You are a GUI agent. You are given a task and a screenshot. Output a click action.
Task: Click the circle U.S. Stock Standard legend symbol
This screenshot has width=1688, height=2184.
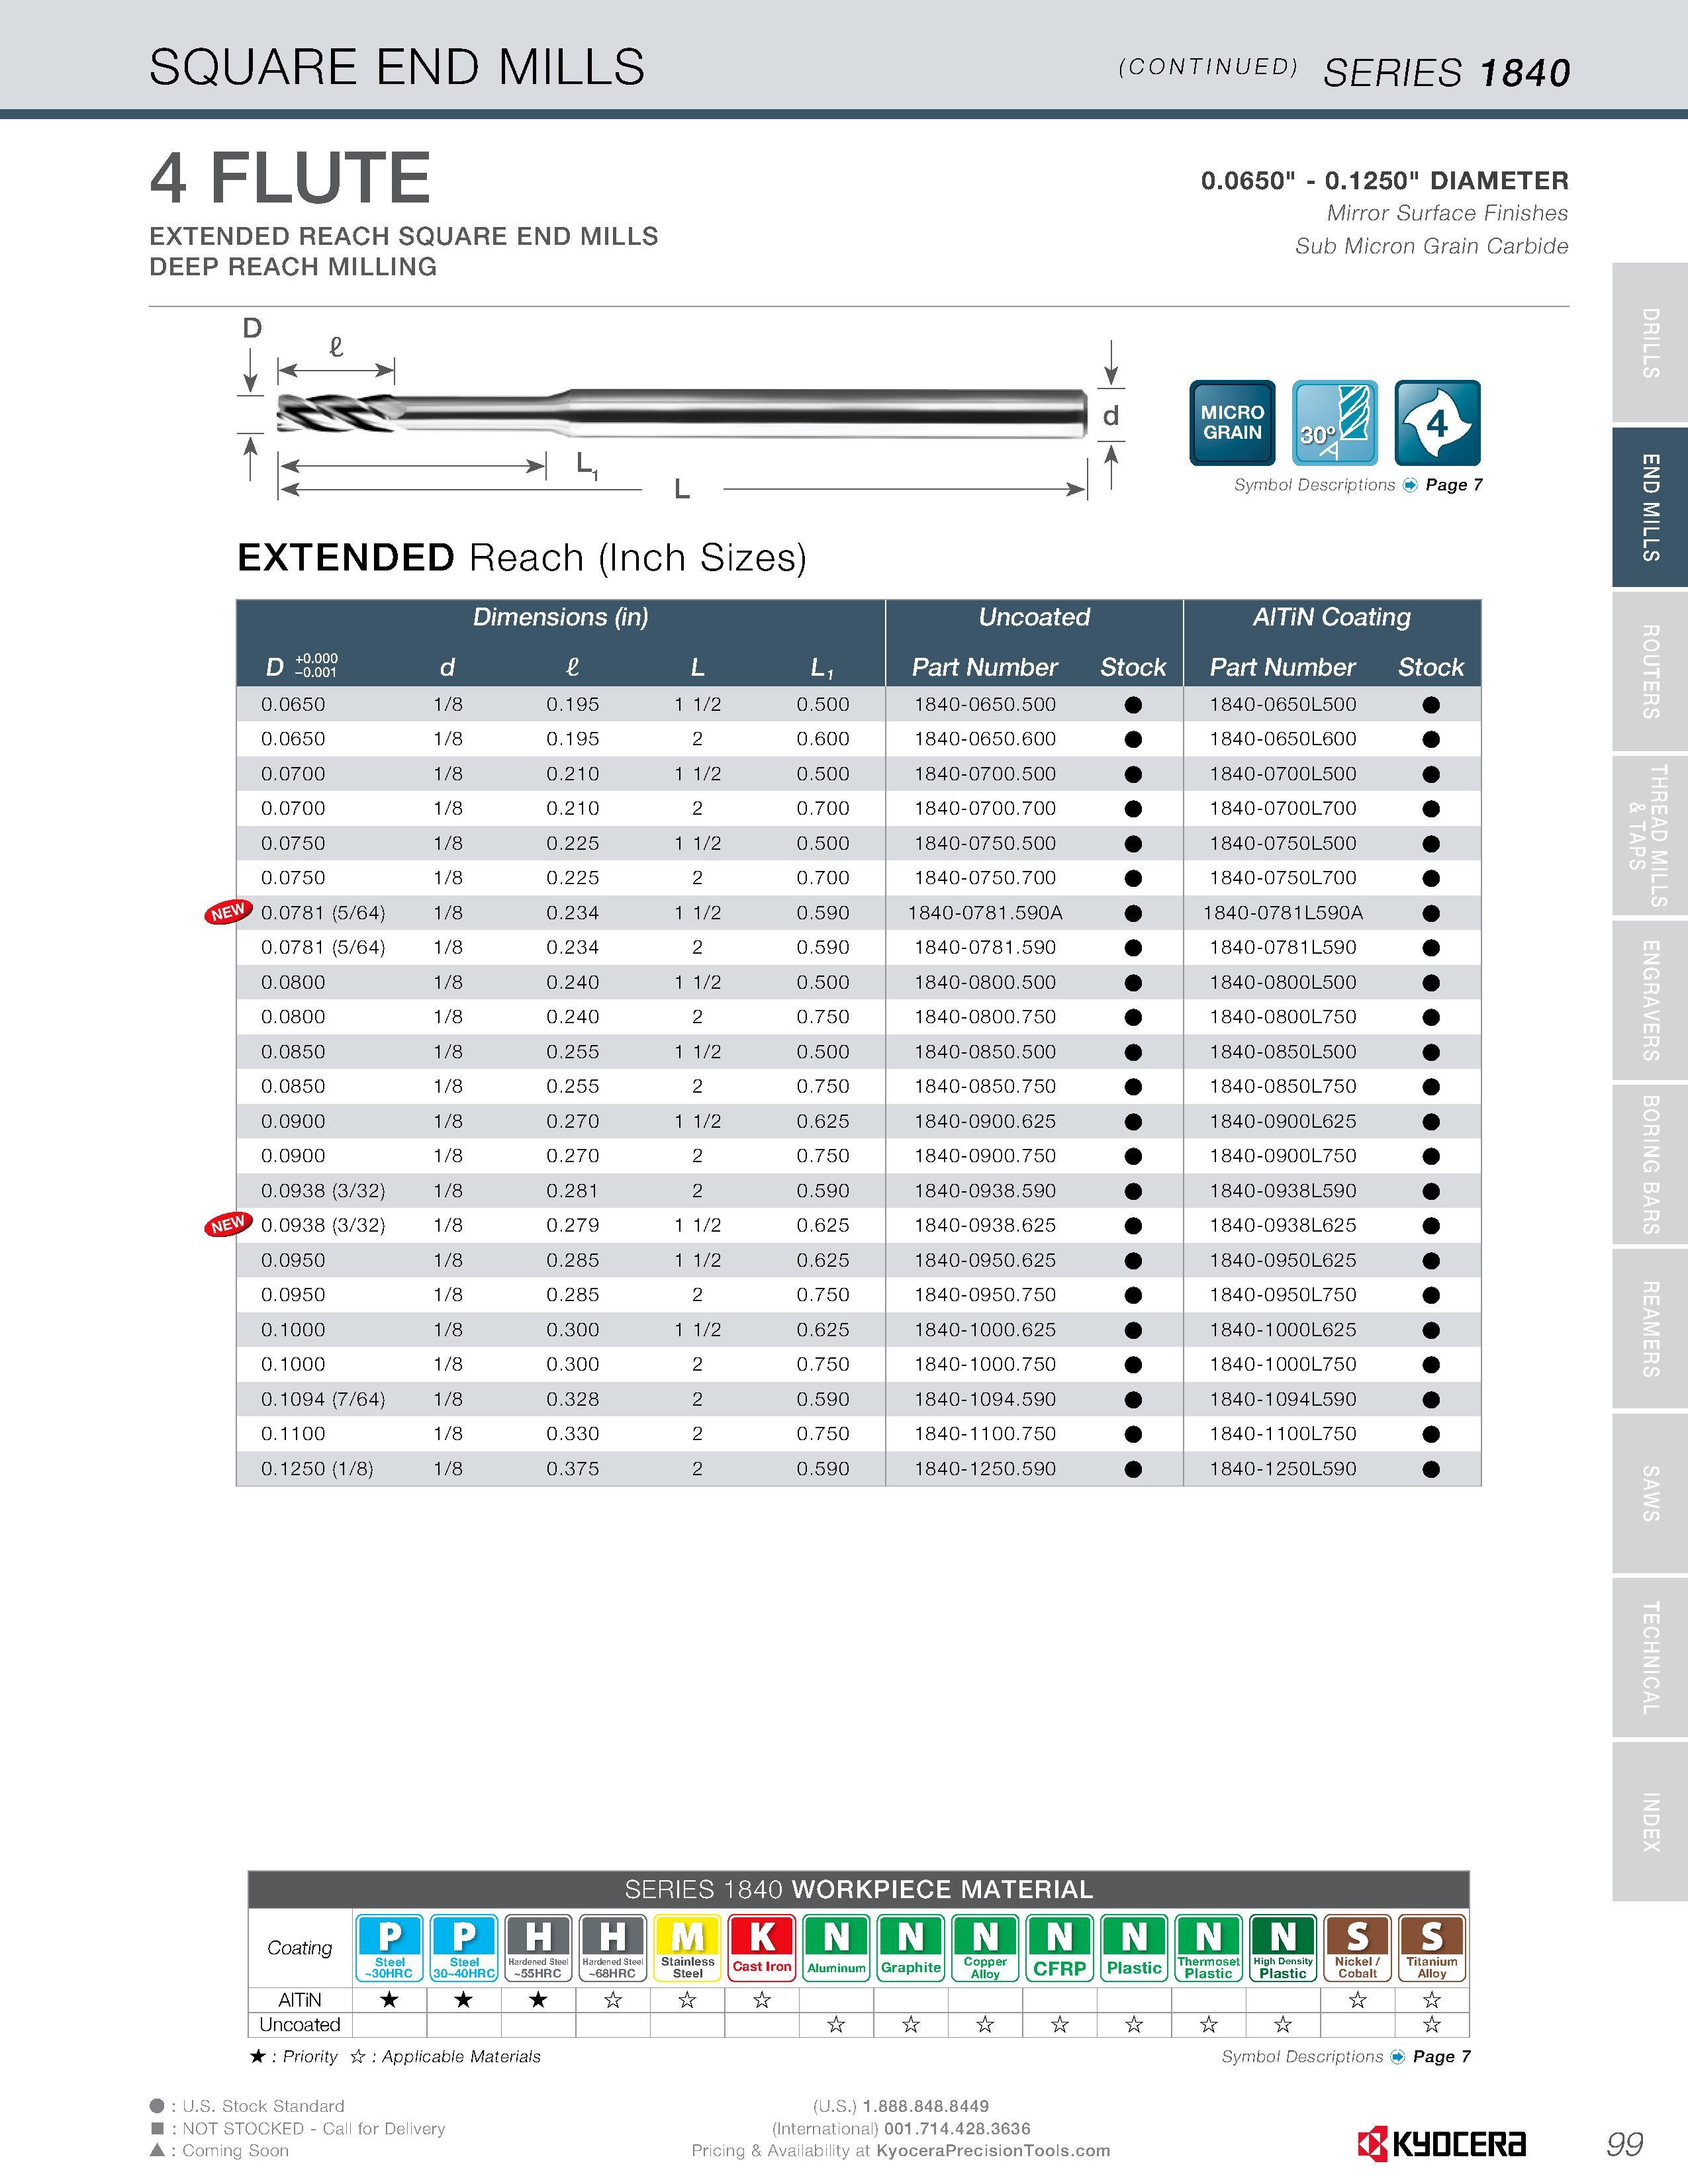point(157,2105)
